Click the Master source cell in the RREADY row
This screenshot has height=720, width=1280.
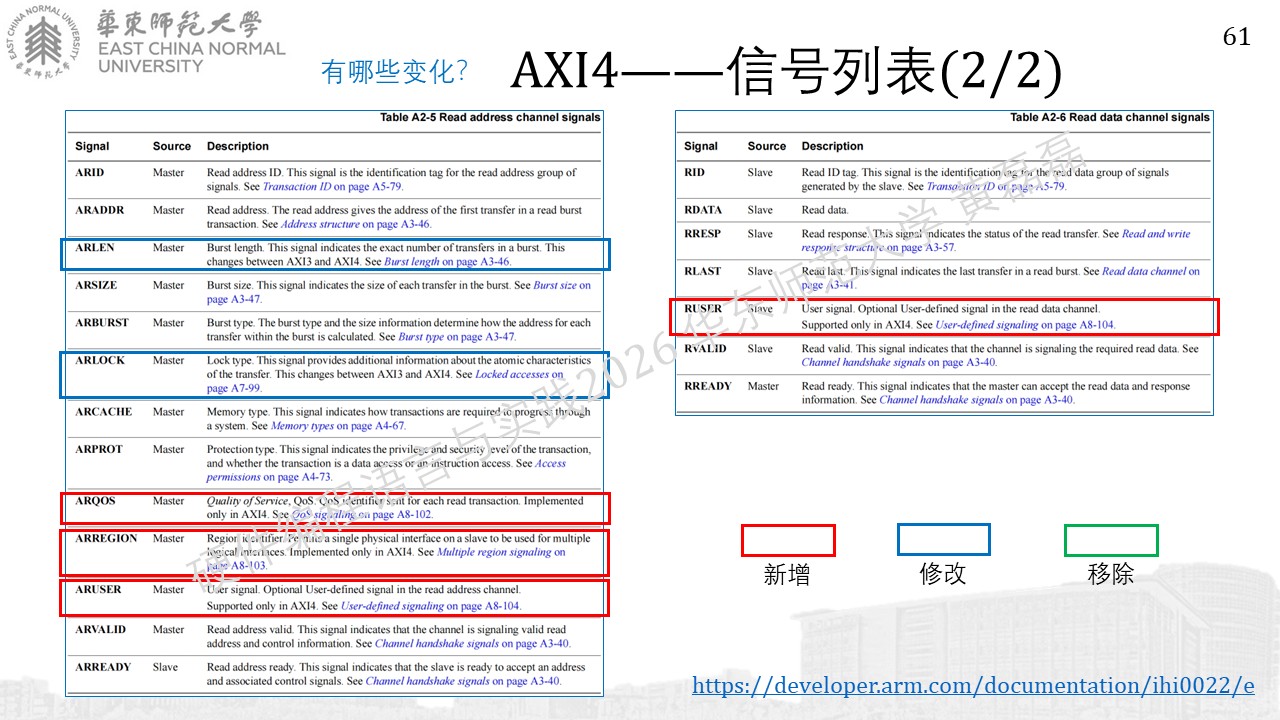(x=764, y=386)
